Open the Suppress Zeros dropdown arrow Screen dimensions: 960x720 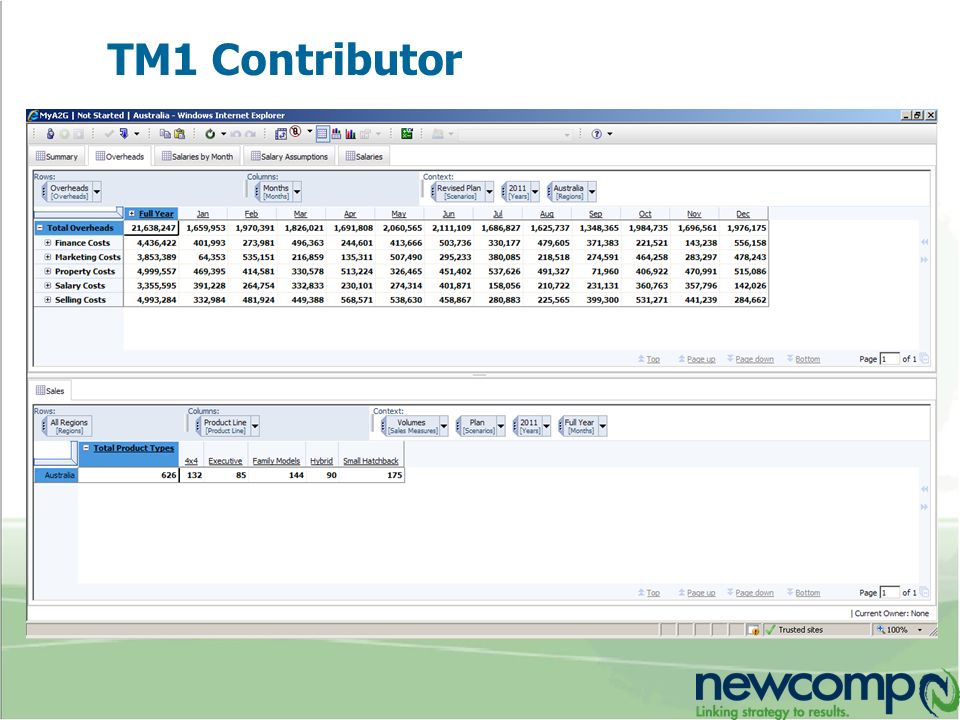point(309,132)
